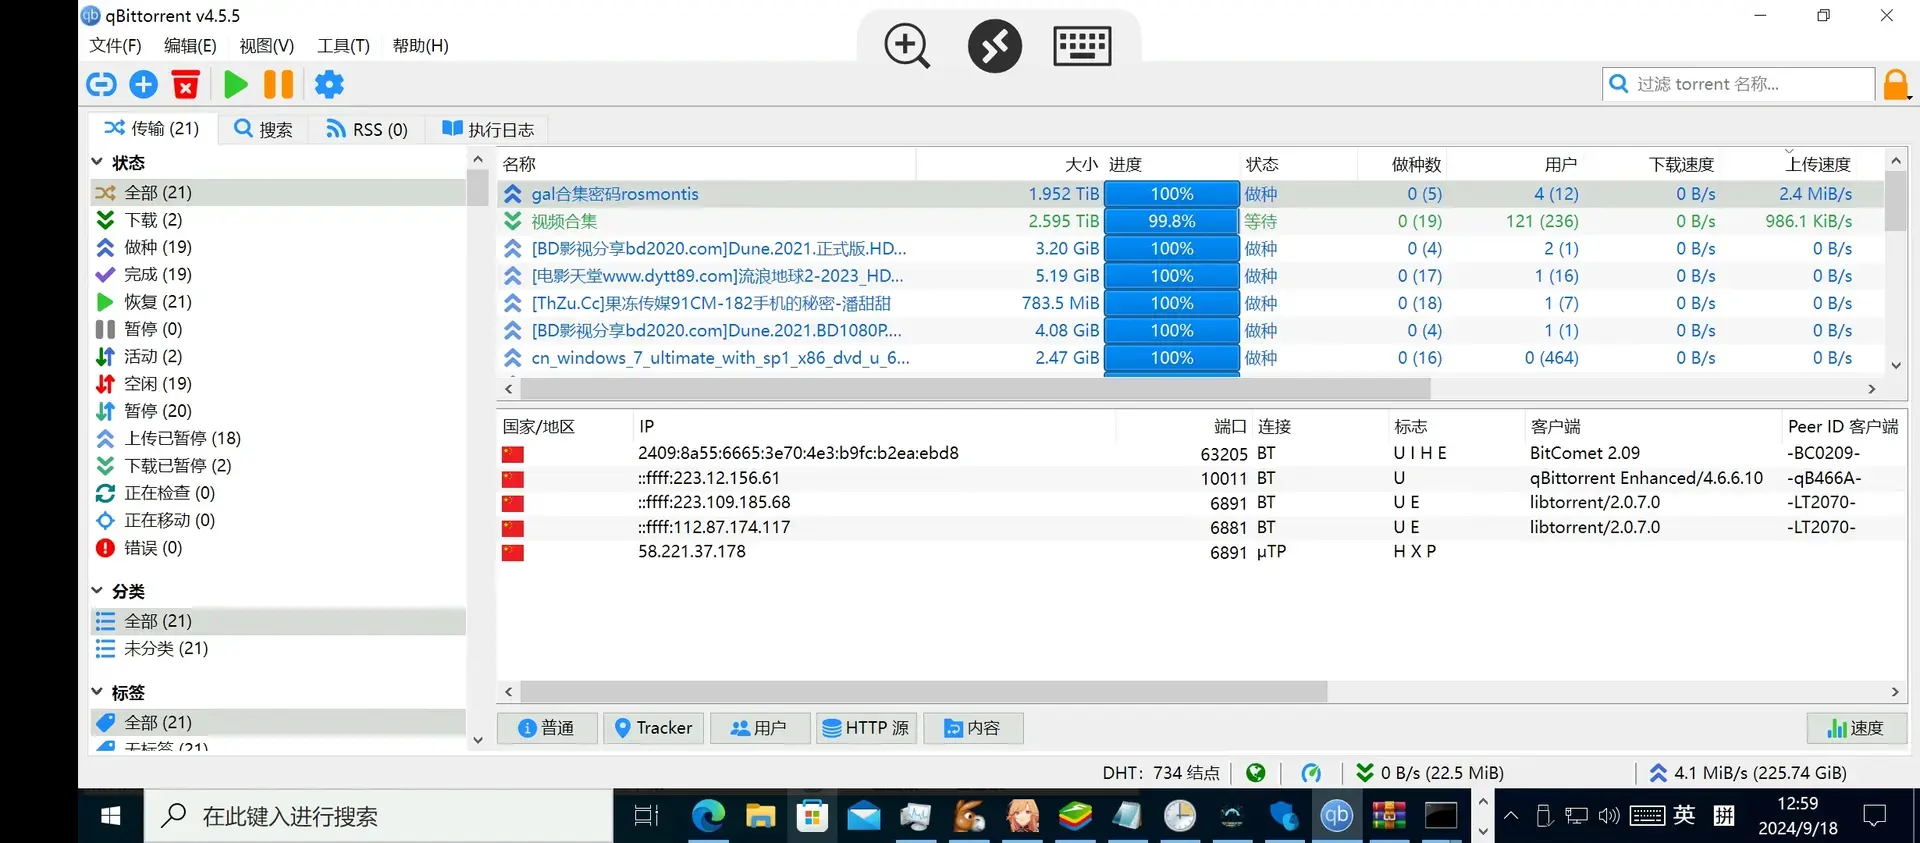
Task: Select the 流浪地球2-2023 torrent row
Action: pos(1190,276)
